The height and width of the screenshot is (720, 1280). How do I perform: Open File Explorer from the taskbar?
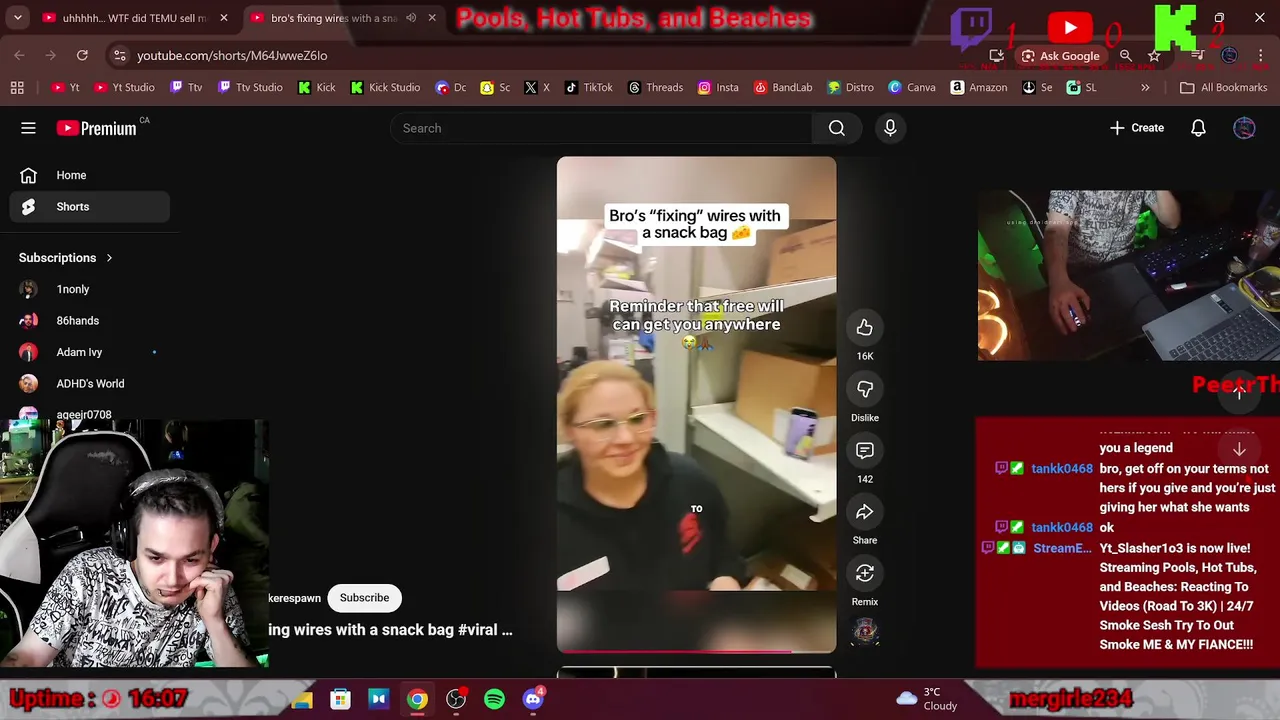coord(302,699)
